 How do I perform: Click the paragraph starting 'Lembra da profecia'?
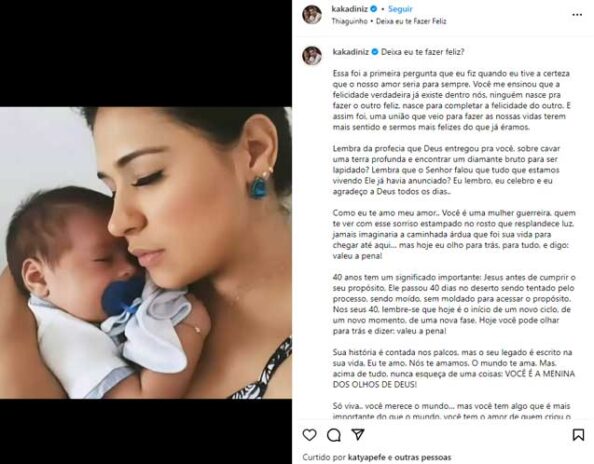coord(446,170)
